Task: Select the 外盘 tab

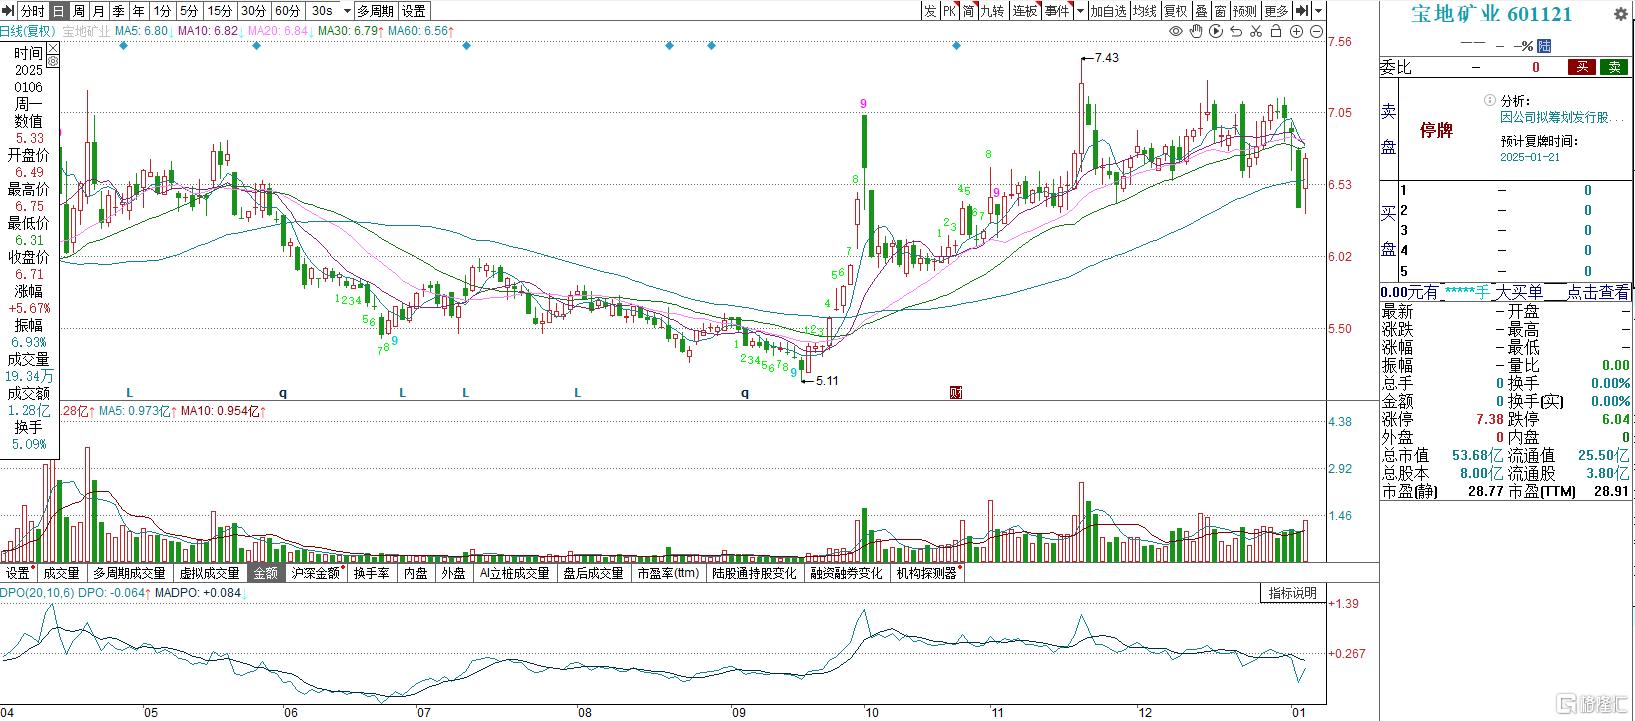Action: coord(453,573)
